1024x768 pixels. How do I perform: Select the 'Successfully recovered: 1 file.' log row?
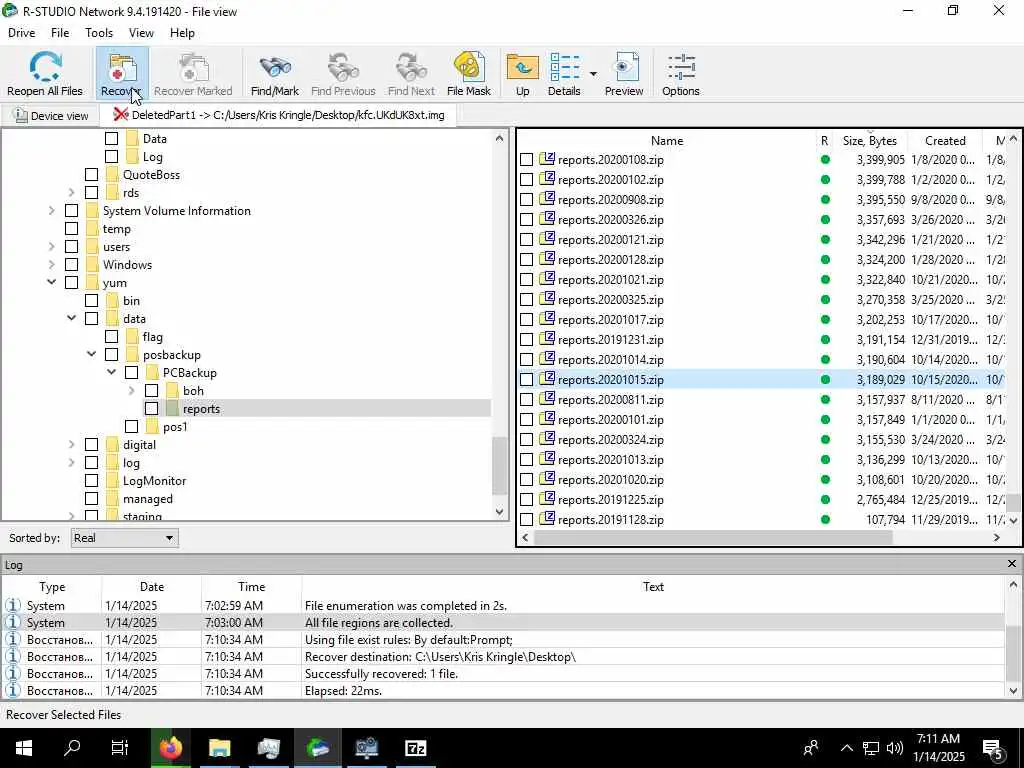(503, 673)
